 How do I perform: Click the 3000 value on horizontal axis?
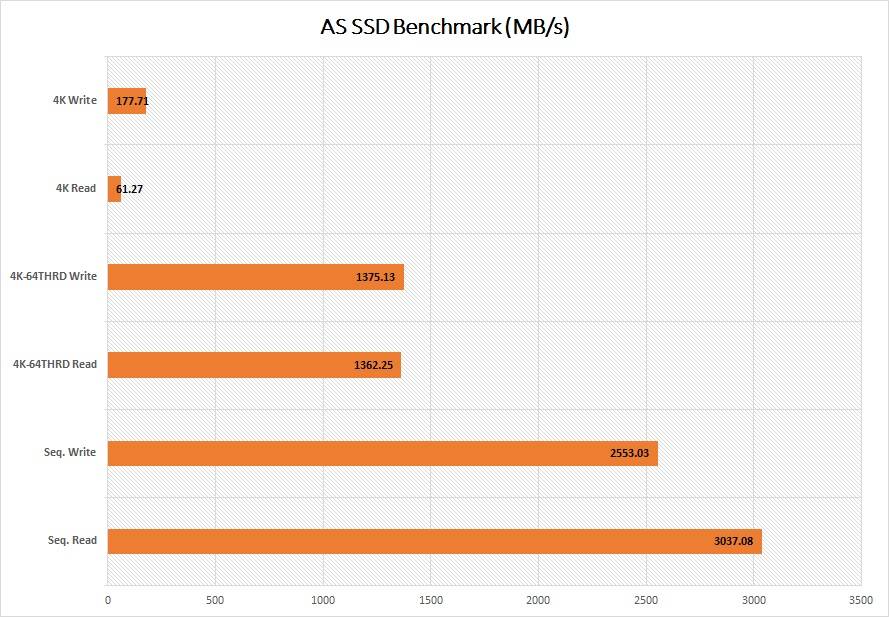753,601
